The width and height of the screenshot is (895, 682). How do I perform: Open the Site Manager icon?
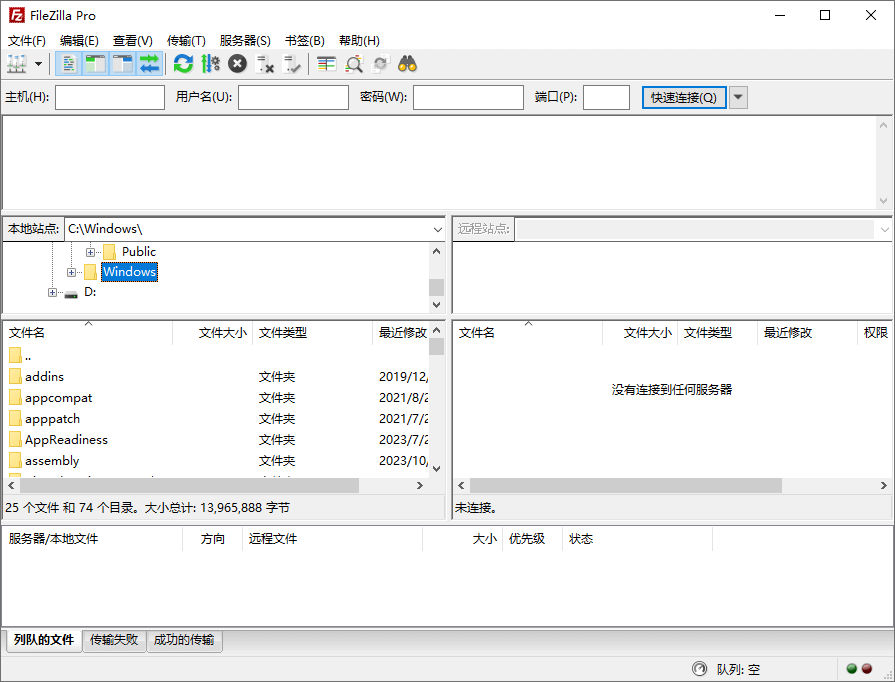[17, 64]
